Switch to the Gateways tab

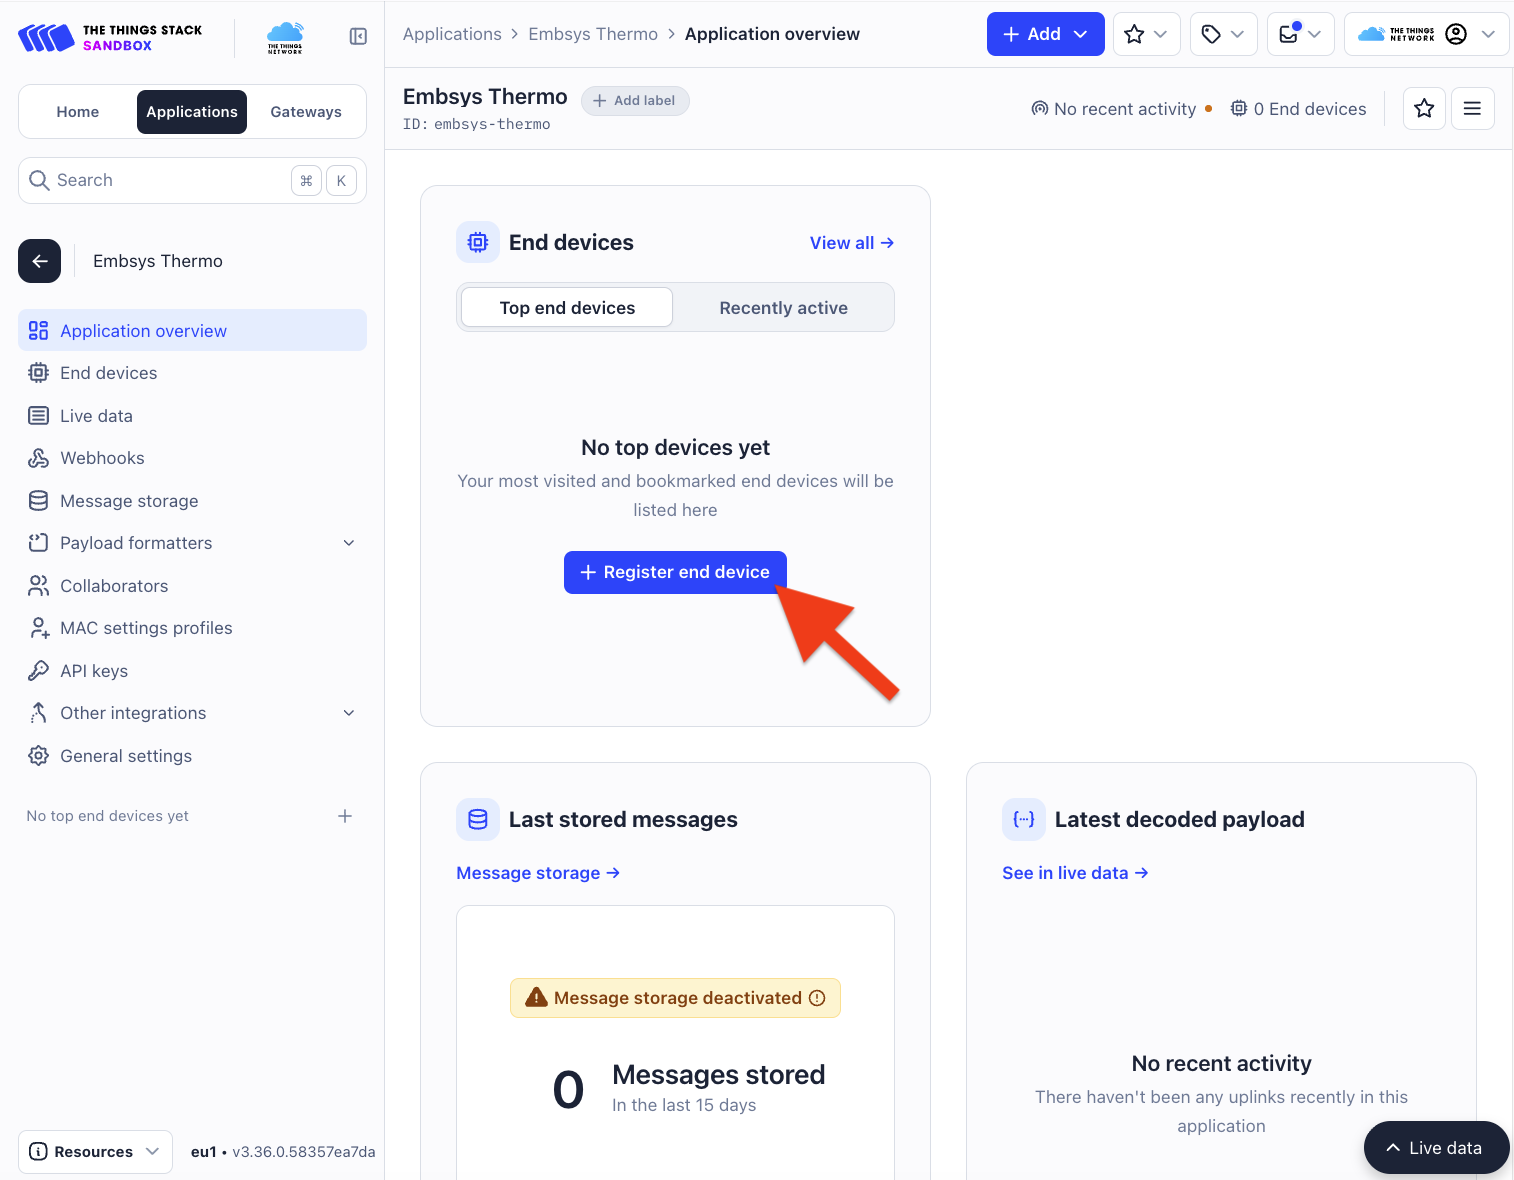(x=306, y=112)
